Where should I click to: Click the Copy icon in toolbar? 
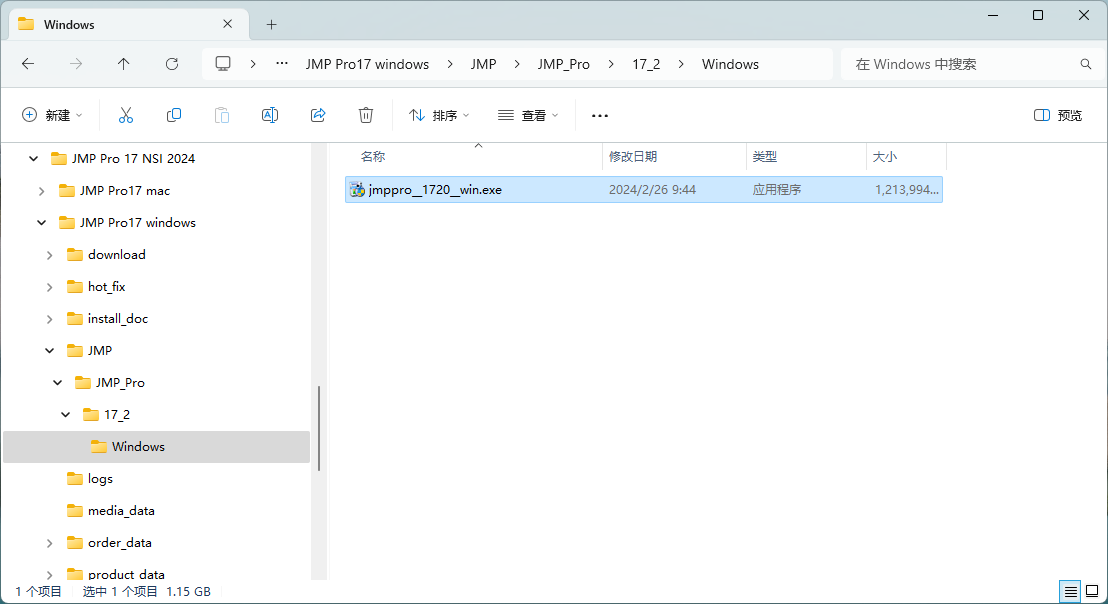point(174,115)
